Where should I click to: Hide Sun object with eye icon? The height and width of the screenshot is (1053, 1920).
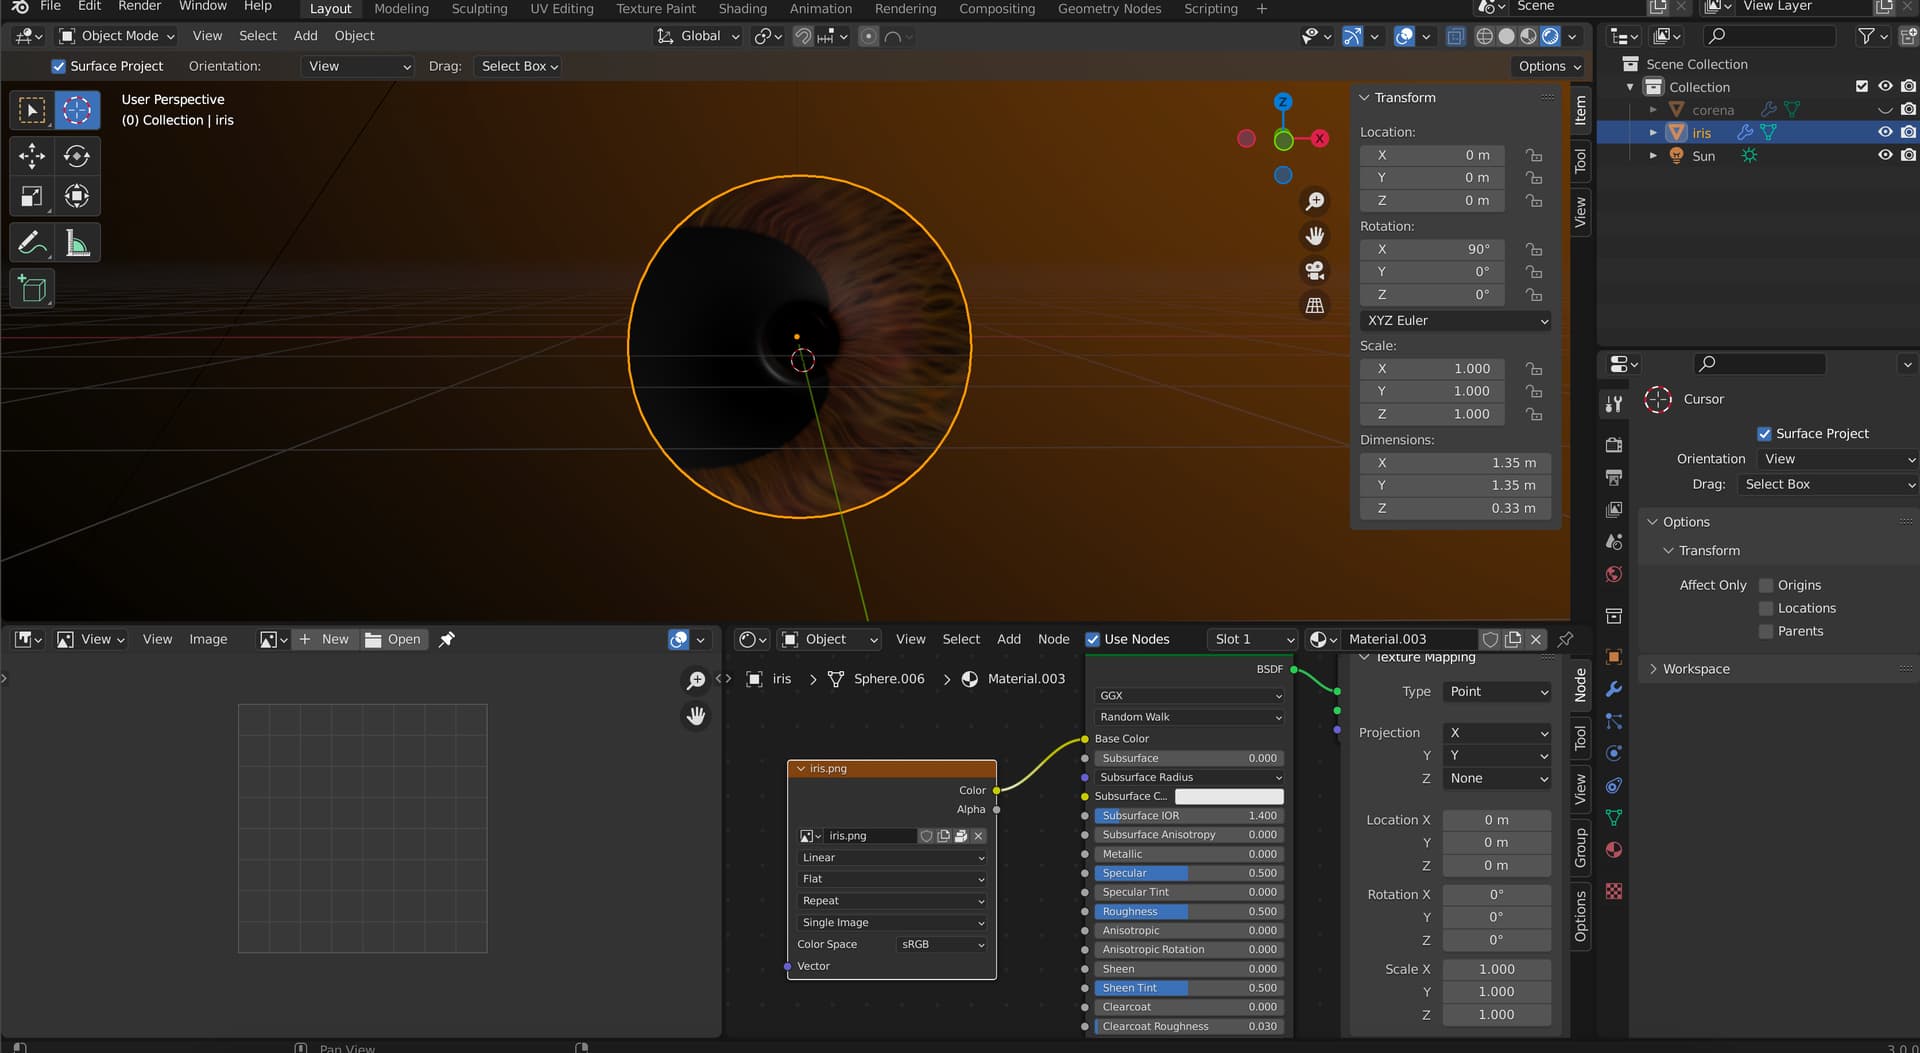coord(1885,155)
